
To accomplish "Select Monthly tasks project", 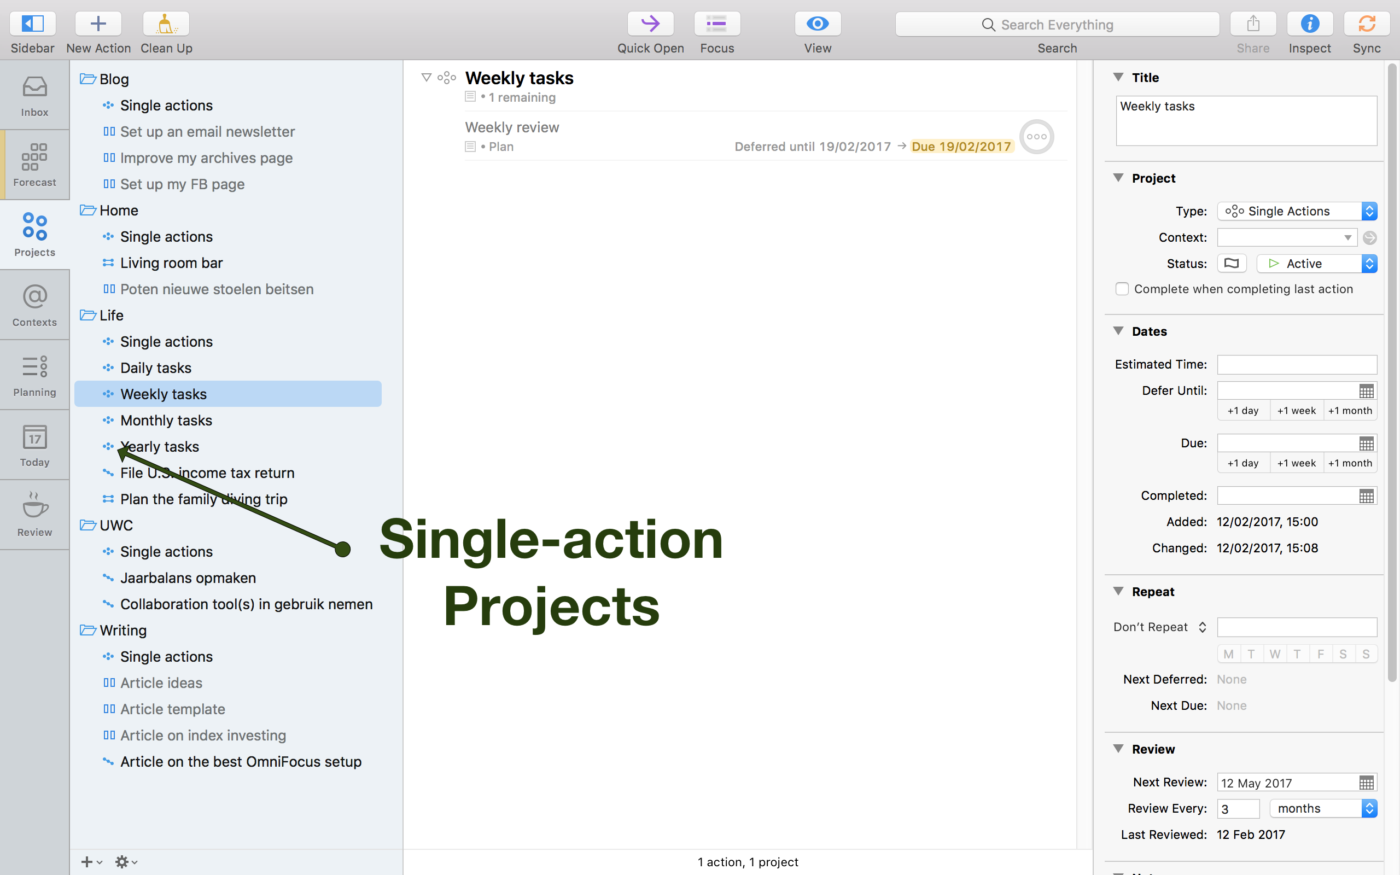I will click(x=166, y=420).
